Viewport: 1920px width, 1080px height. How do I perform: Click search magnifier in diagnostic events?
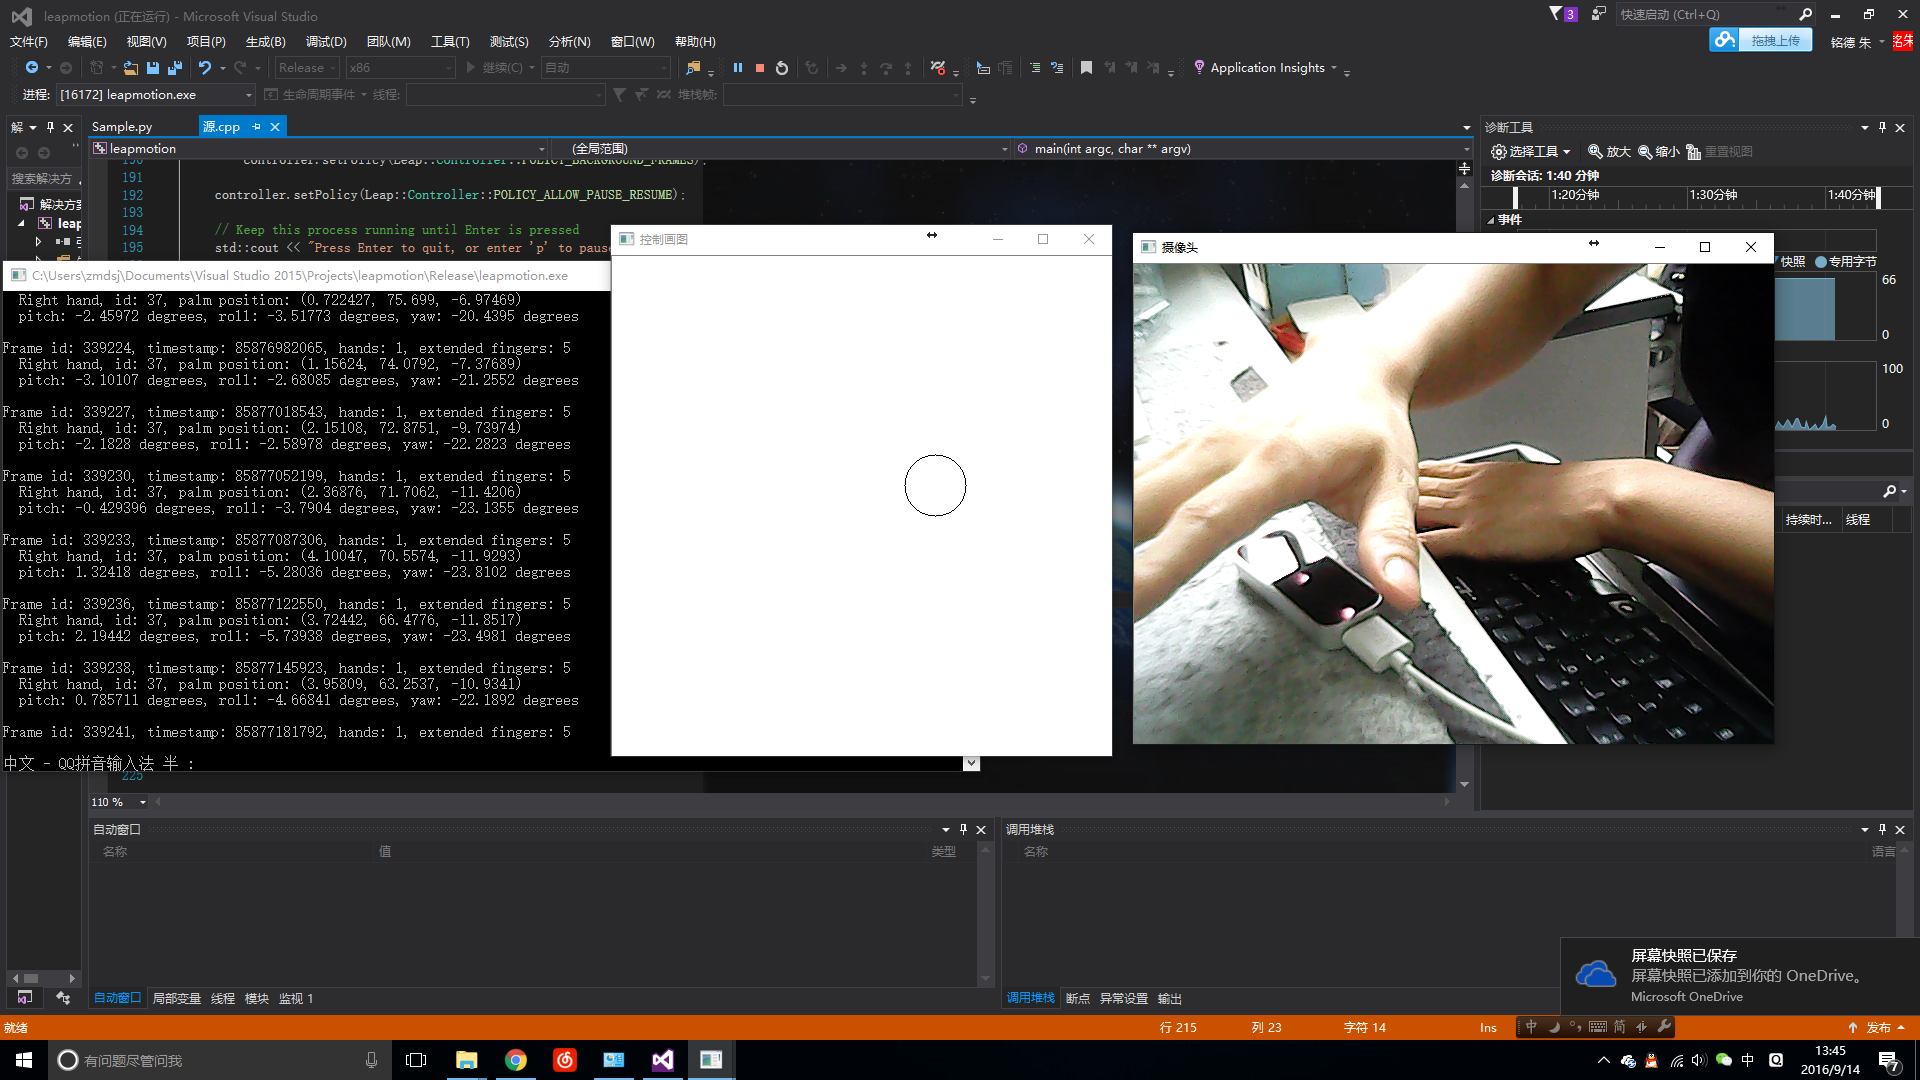click(1889, 491)
